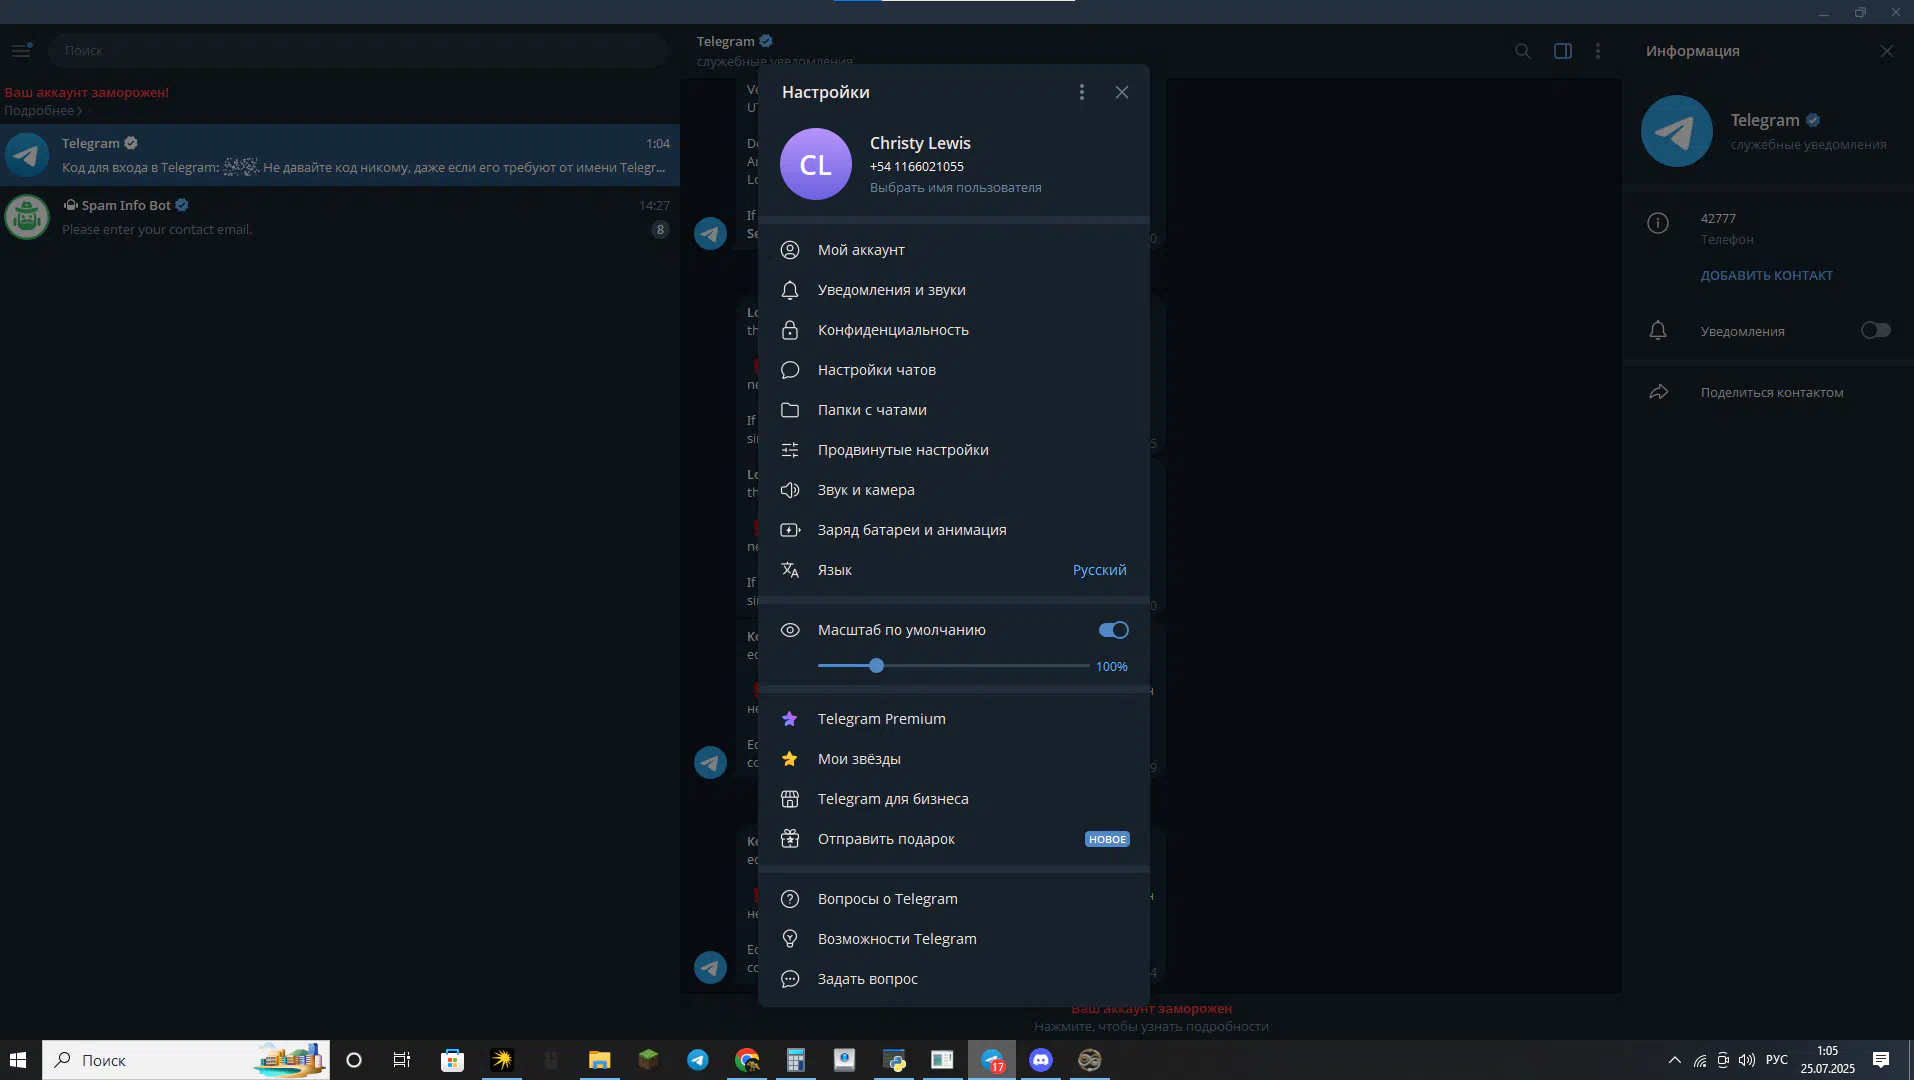
Task: Click the speaker icon for Звук и камера
Action: tap(790, 490)
